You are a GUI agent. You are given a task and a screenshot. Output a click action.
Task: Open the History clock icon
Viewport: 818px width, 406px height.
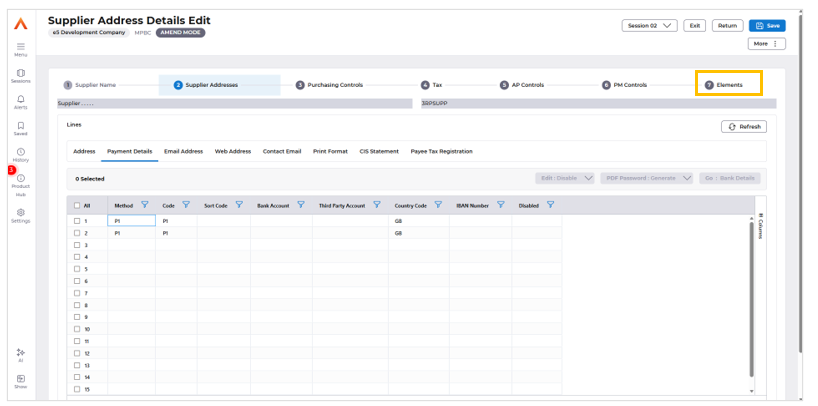(x=20, y=151)
